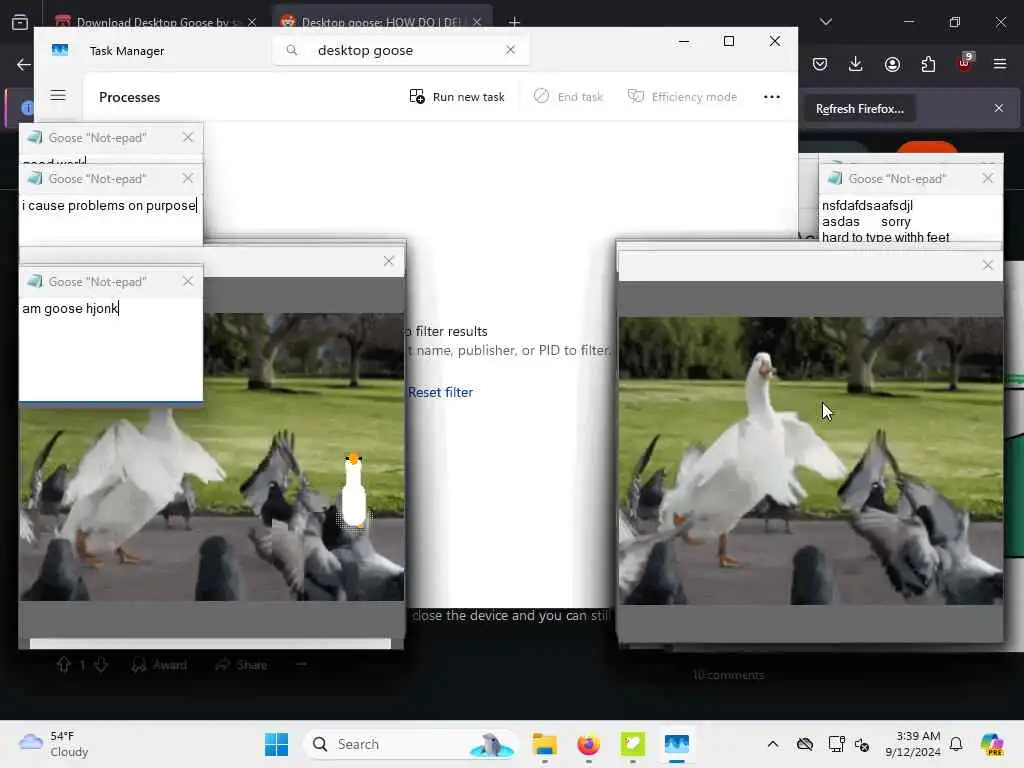This screenshot has width=1024, height=768.
Task: Click the uBlock Origin extension icon
Action: point(965,63)
